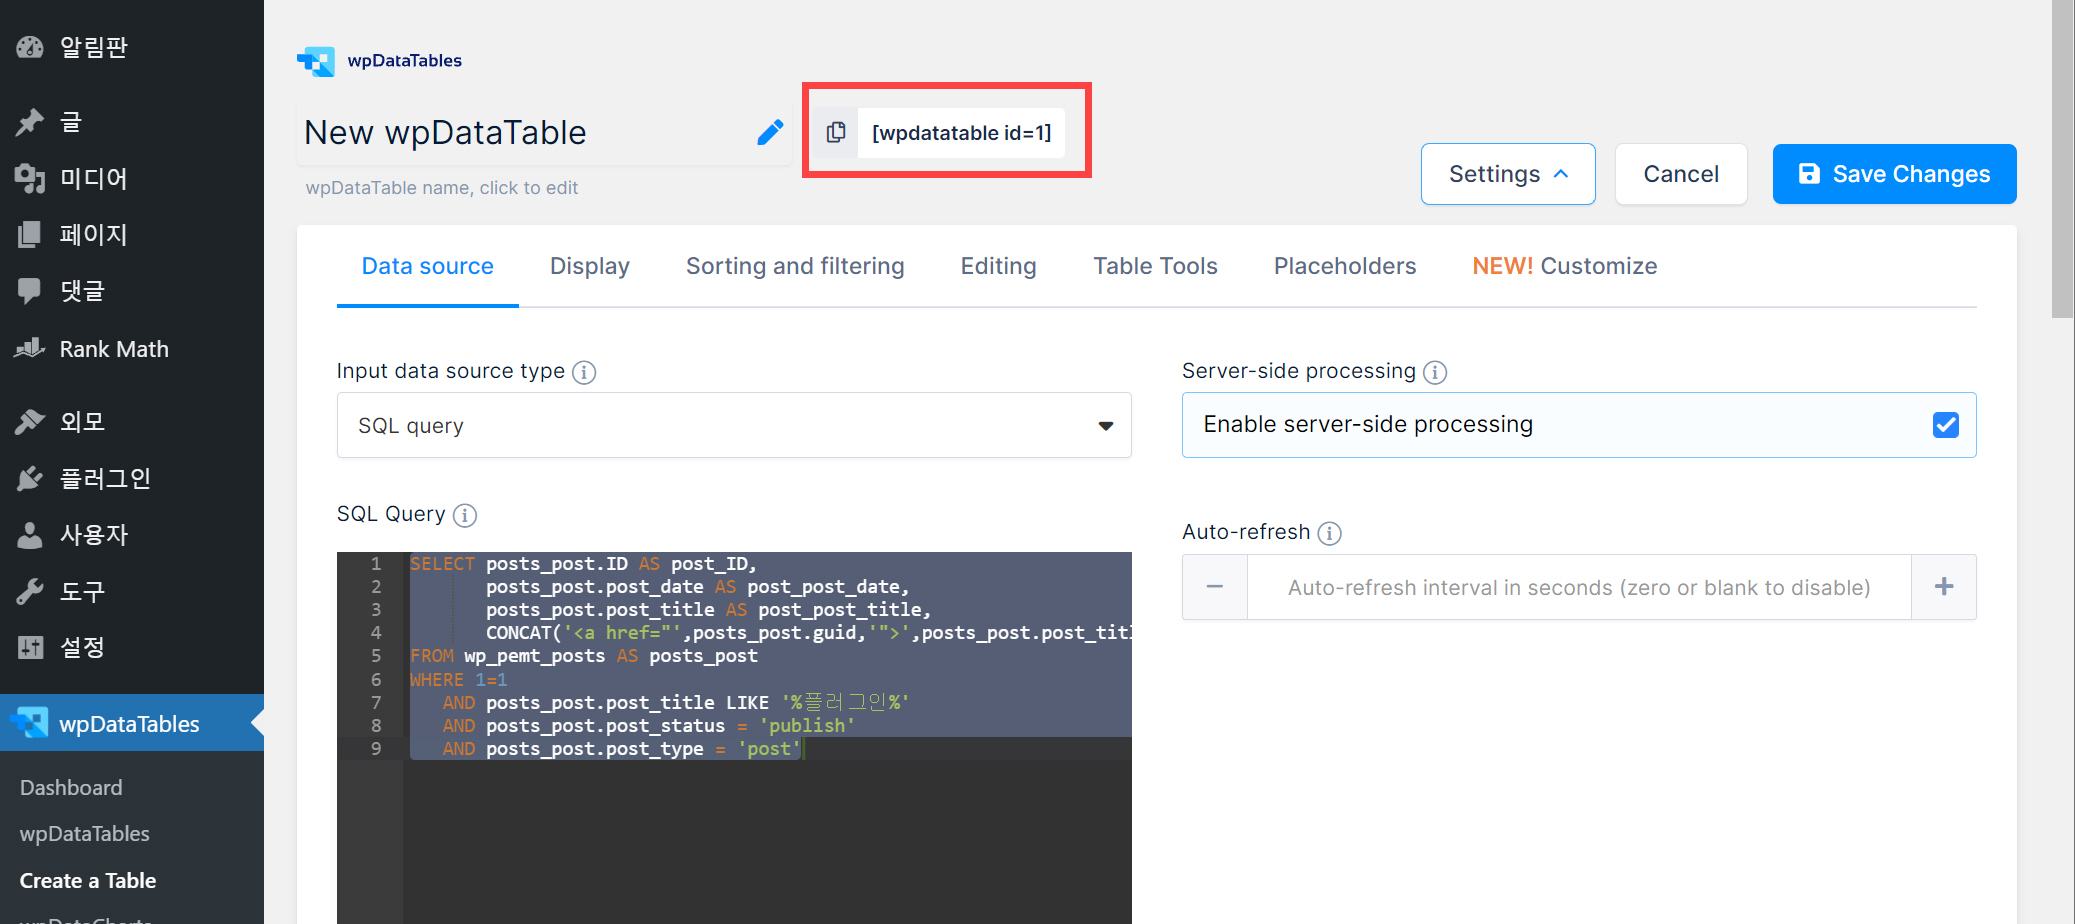
Task: Click the pencil icon to edit table name
Action: pos(770,132)
